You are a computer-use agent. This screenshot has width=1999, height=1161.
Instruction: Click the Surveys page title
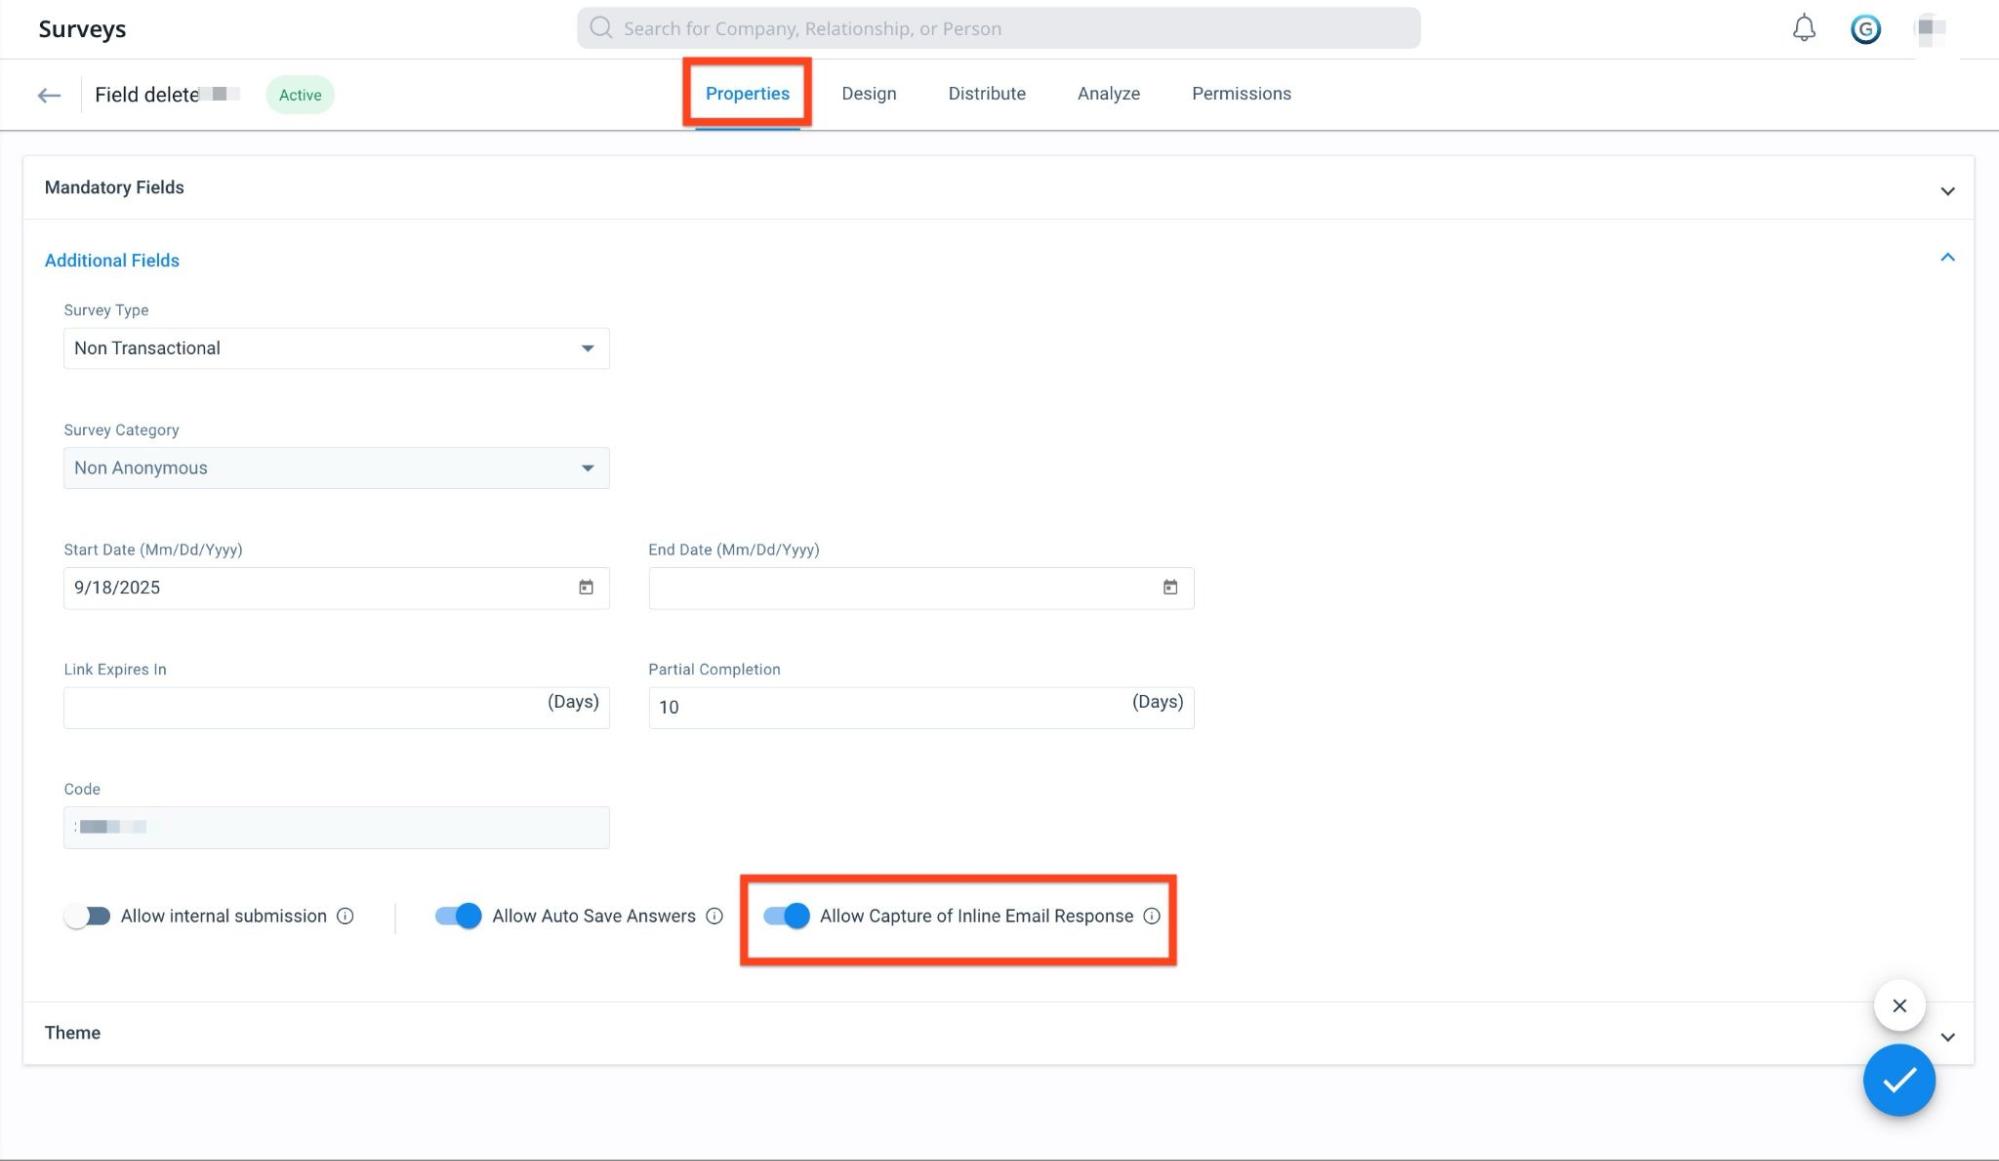click(x=82, y=29)
